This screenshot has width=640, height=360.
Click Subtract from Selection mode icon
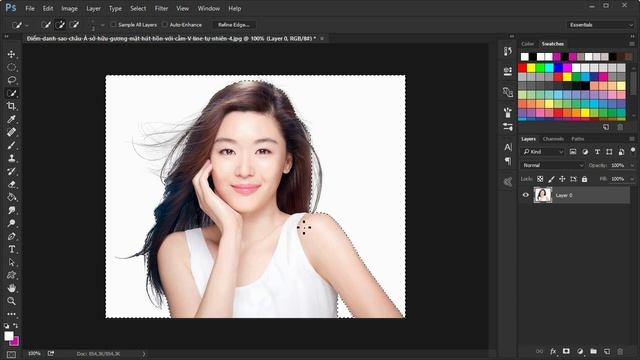click(74, 25)
